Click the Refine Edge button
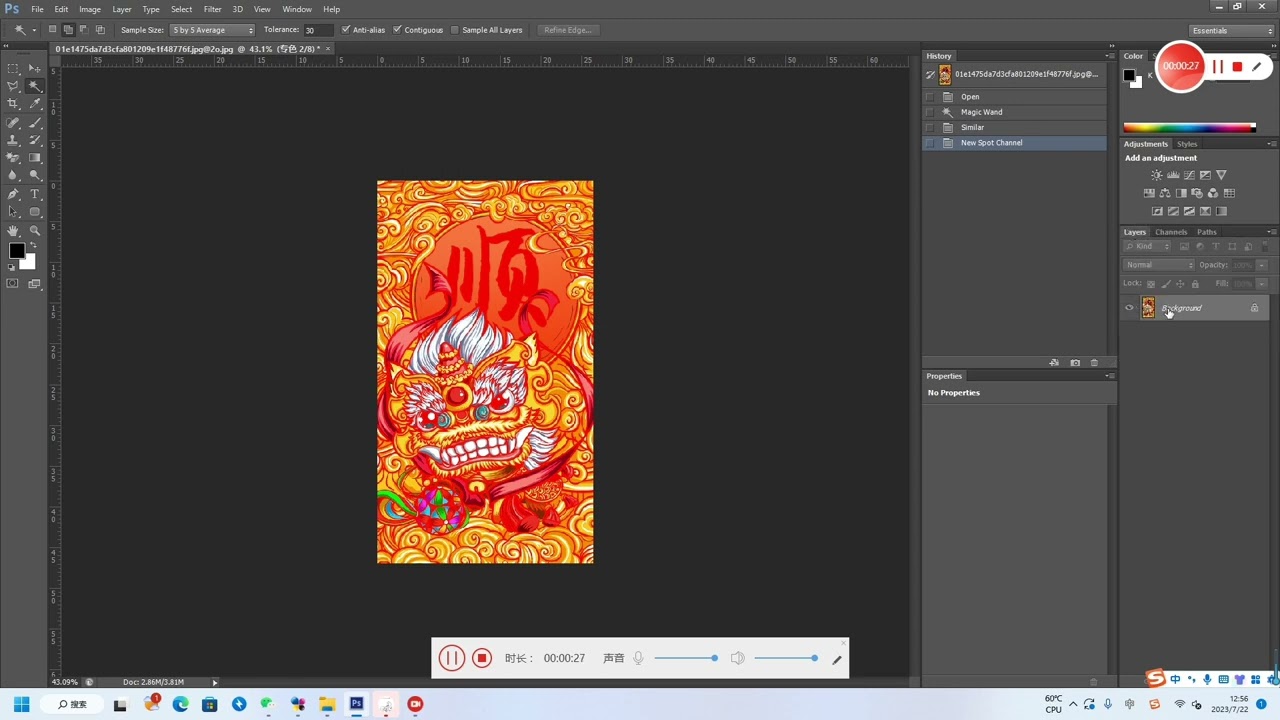 coord(567,30)
